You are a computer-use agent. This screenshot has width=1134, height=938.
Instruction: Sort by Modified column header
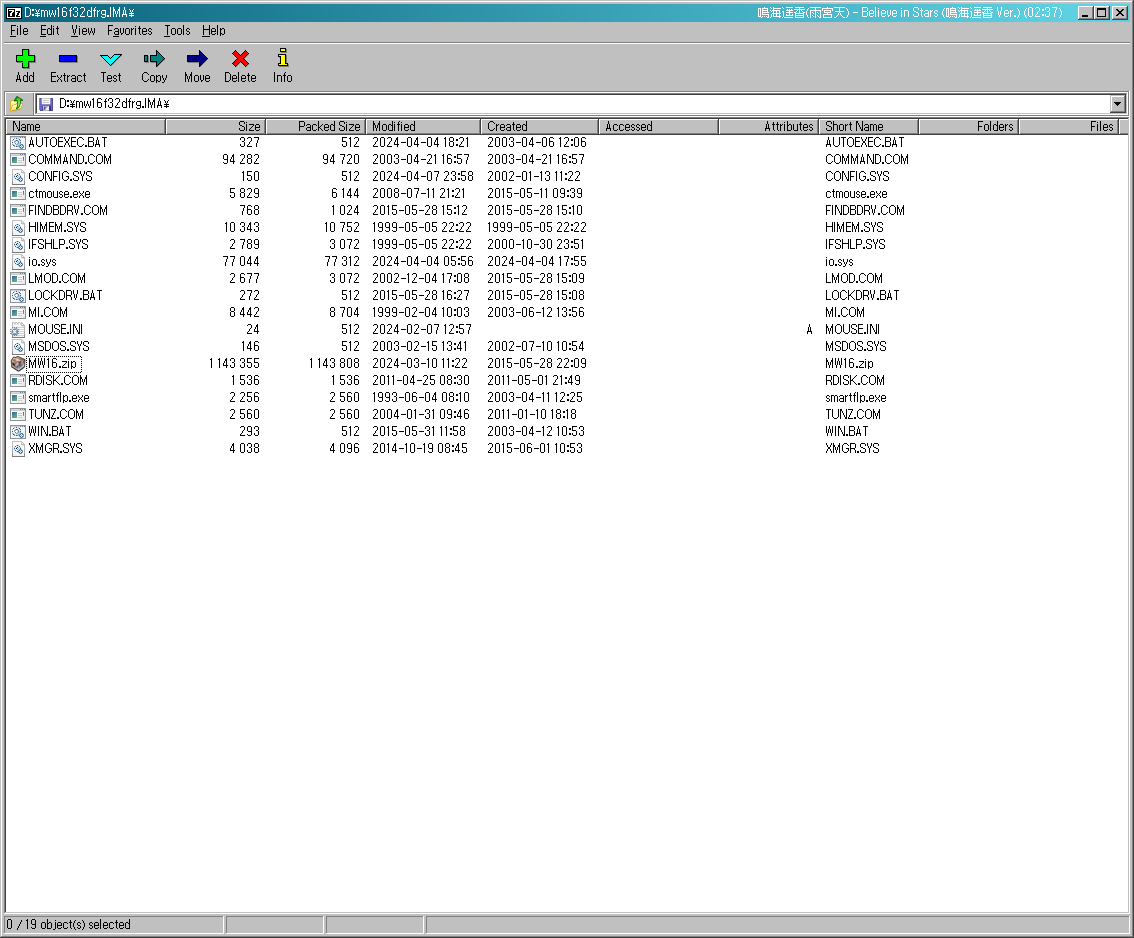coord(423,127)
